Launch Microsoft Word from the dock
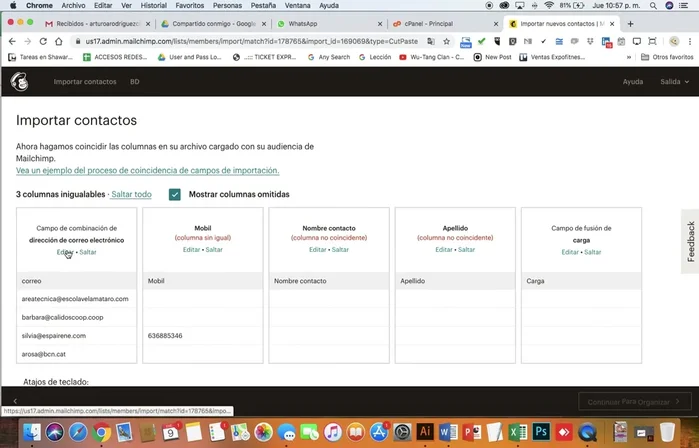 point(448,432)
